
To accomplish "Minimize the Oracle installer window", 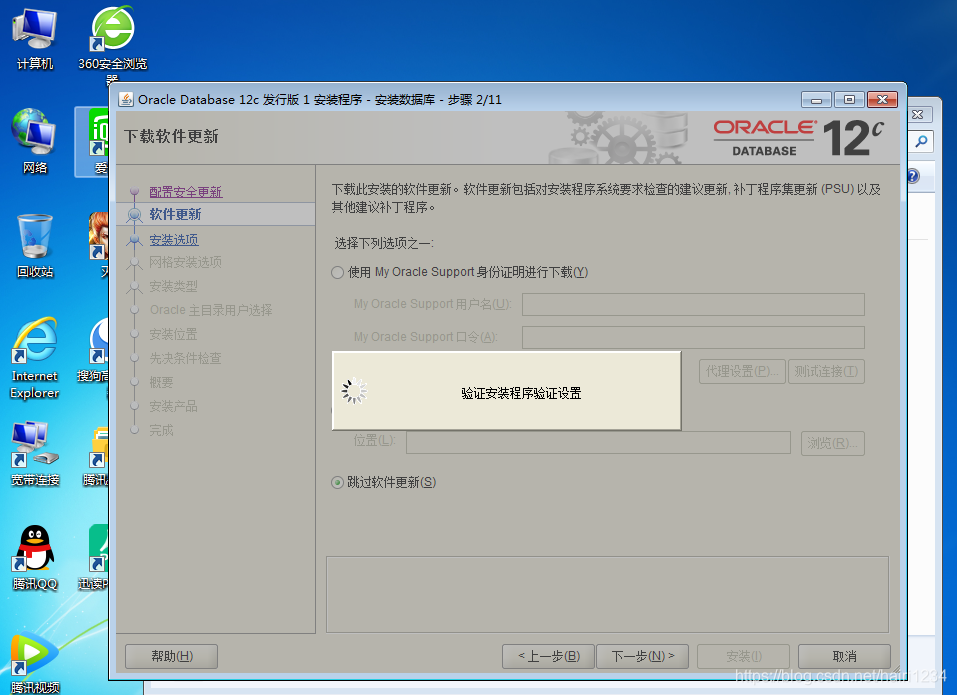I will coord(816,99).
